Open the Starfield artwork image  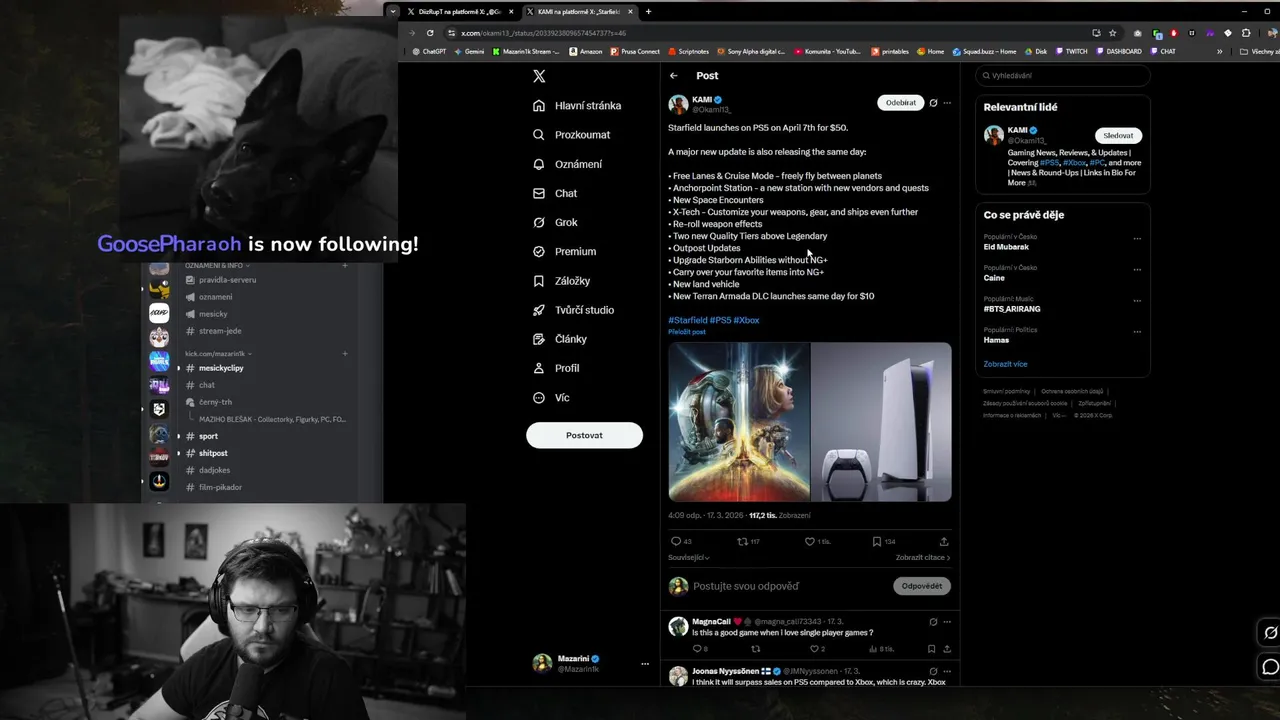tap(739, 422)
